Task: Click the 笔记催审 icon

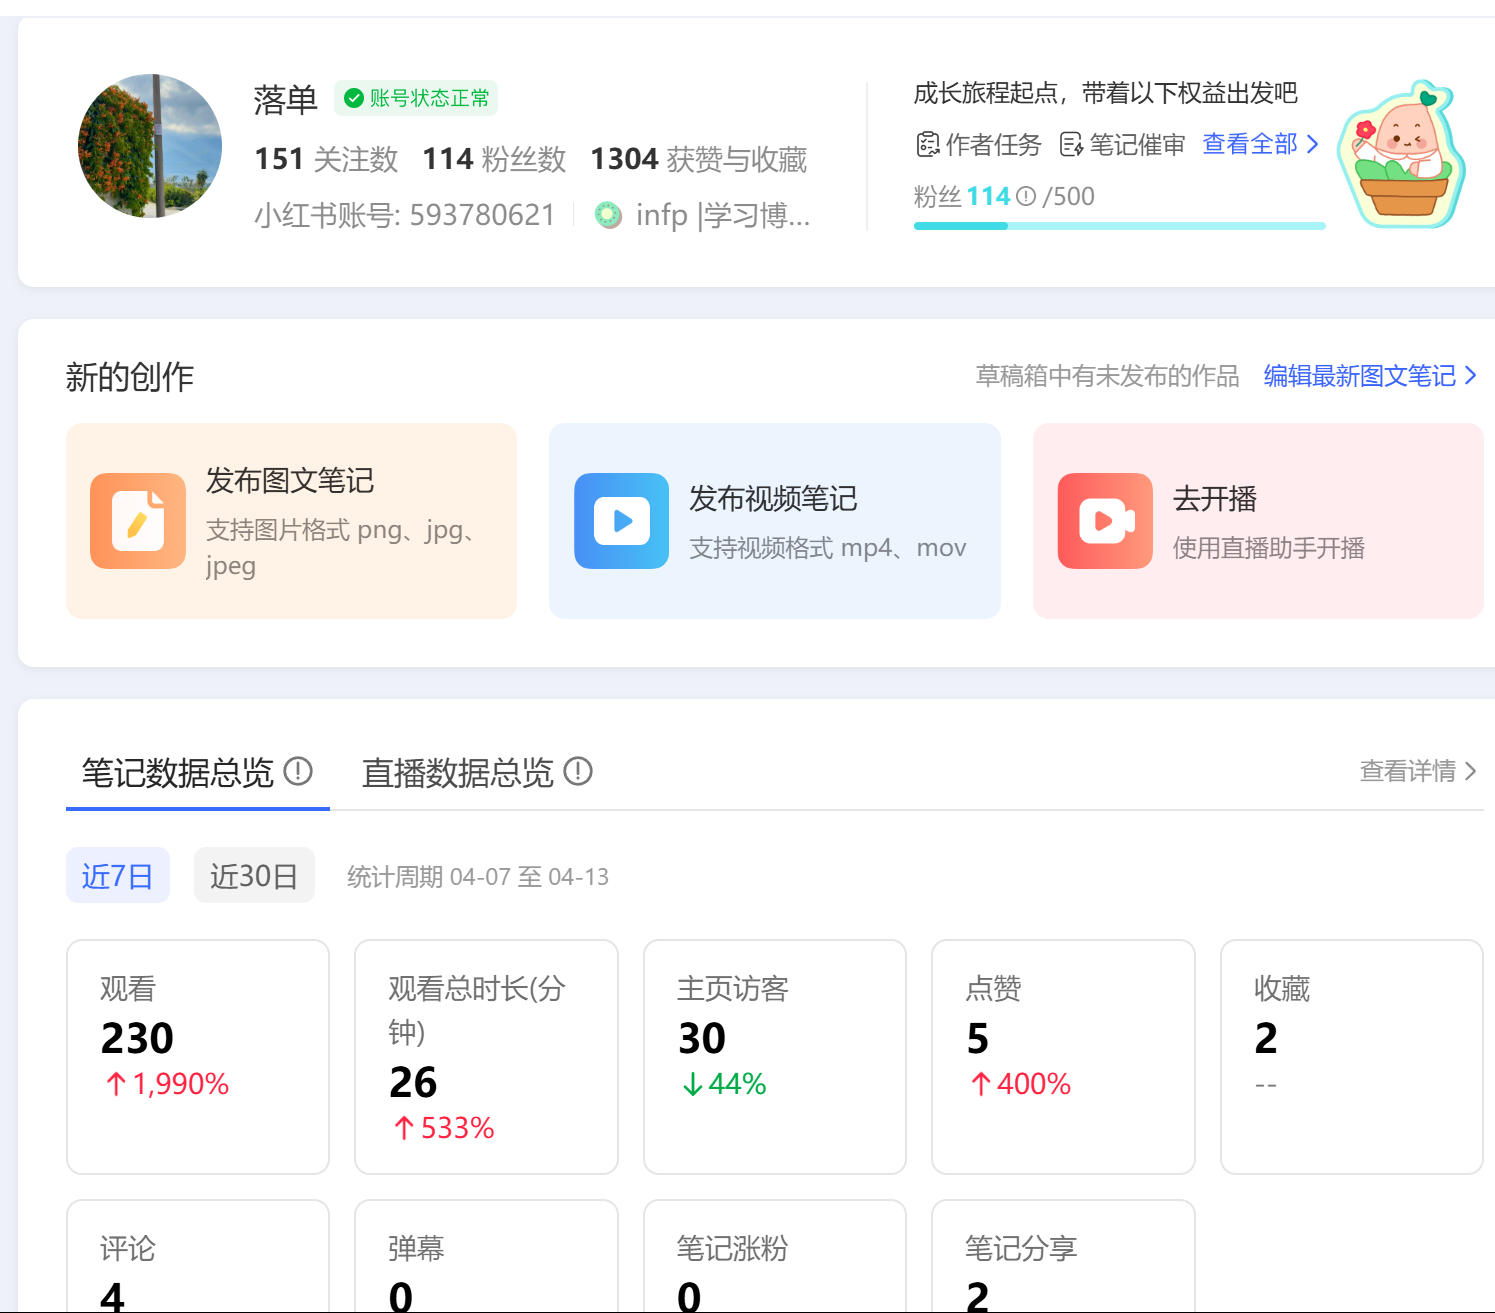Action: pyautogui.click(x=1072, y=144)
